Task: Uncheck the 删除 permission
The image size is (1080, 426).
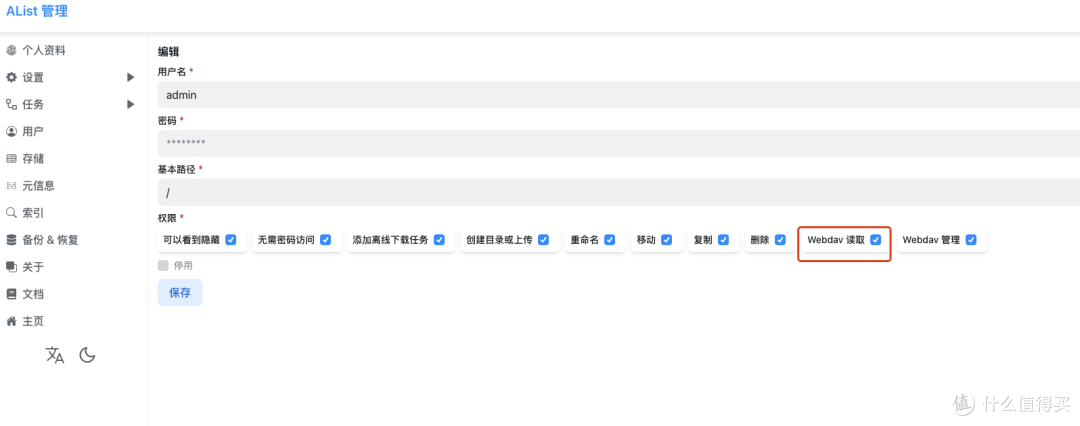Action: pos(780,240)
